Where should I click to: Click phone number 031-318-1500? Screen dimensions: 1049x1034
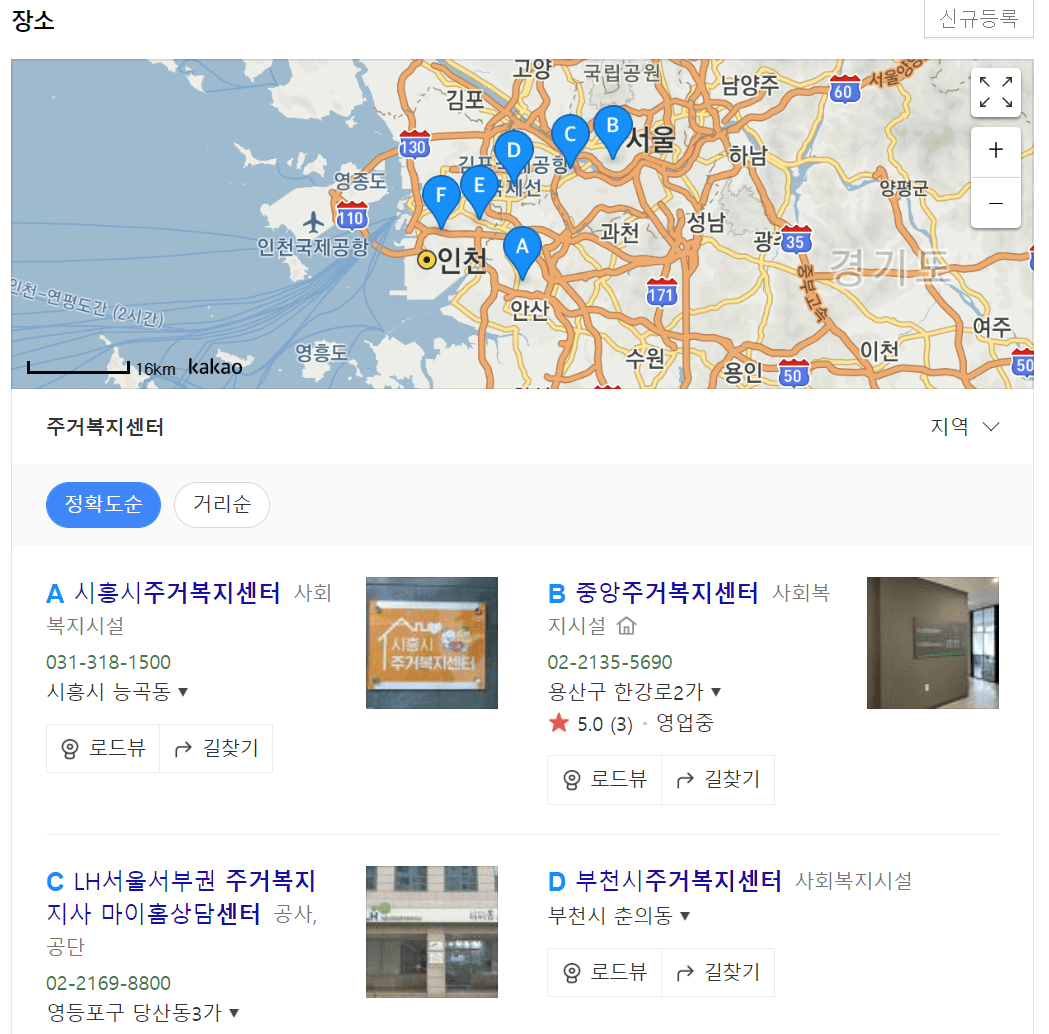(108, 662)
